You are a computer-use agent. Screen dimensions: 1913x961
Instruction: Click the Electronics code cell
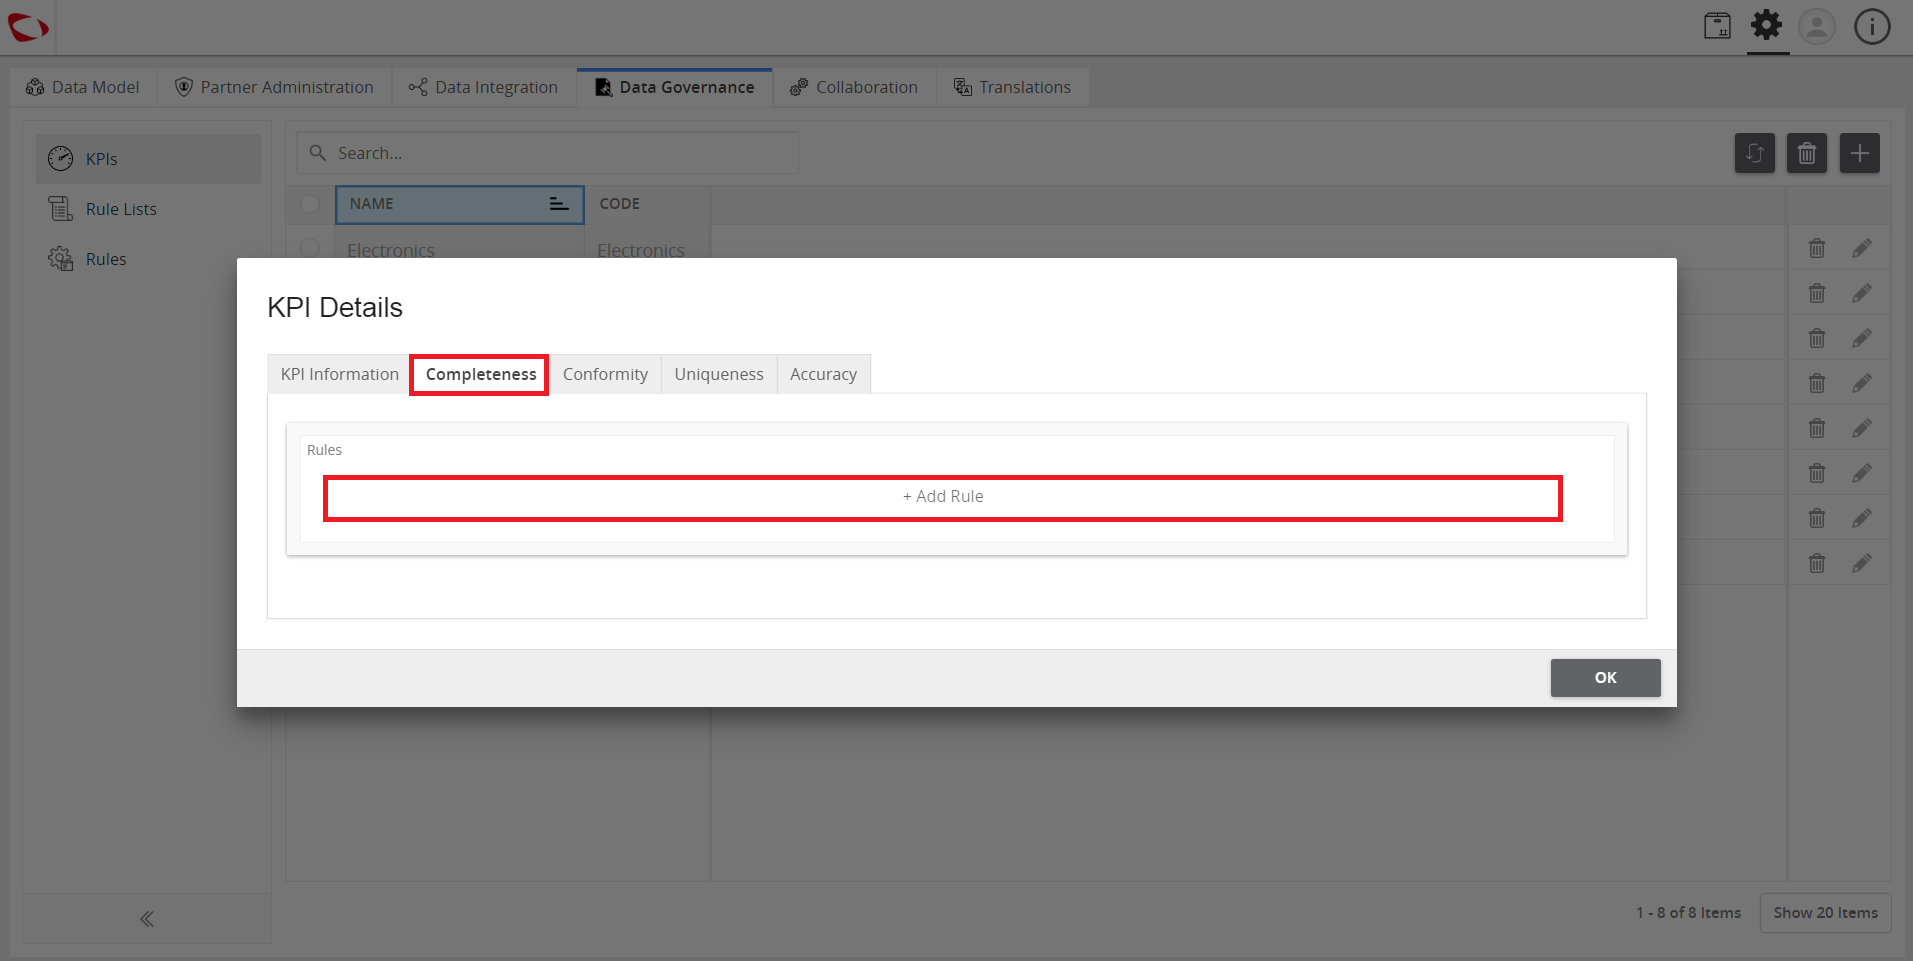click(647, 248)
